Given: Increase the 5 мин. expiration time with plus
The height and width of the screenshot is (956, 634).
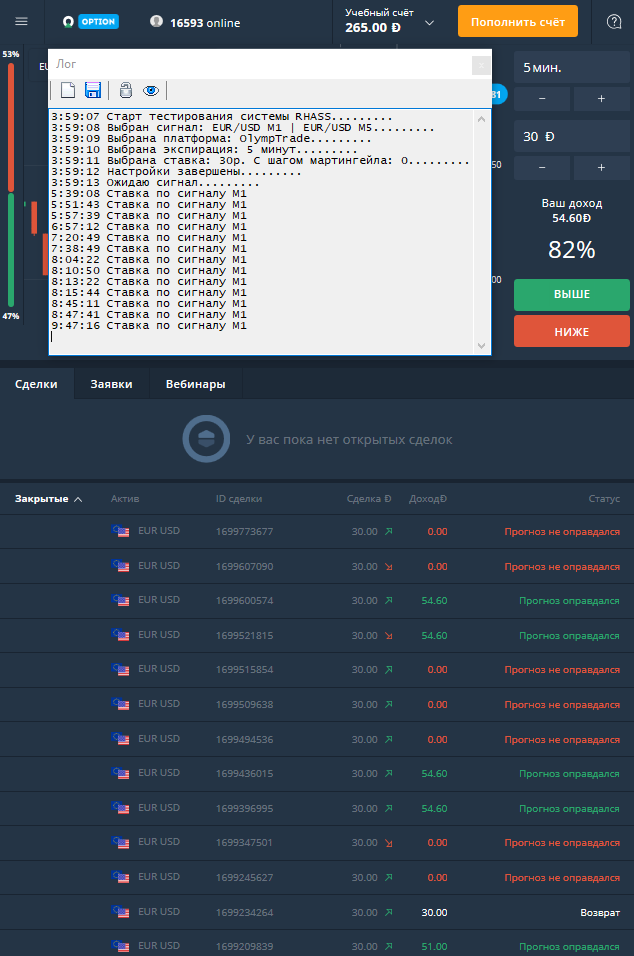Looking at the screenshot, I should pos(601,99).
